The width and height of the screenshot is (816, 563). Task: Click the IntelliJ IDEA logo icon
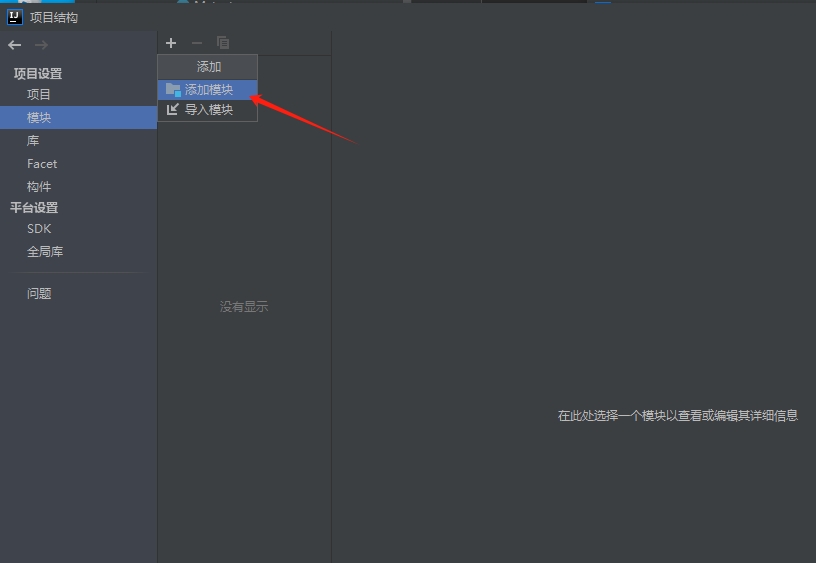pos(15,17)
